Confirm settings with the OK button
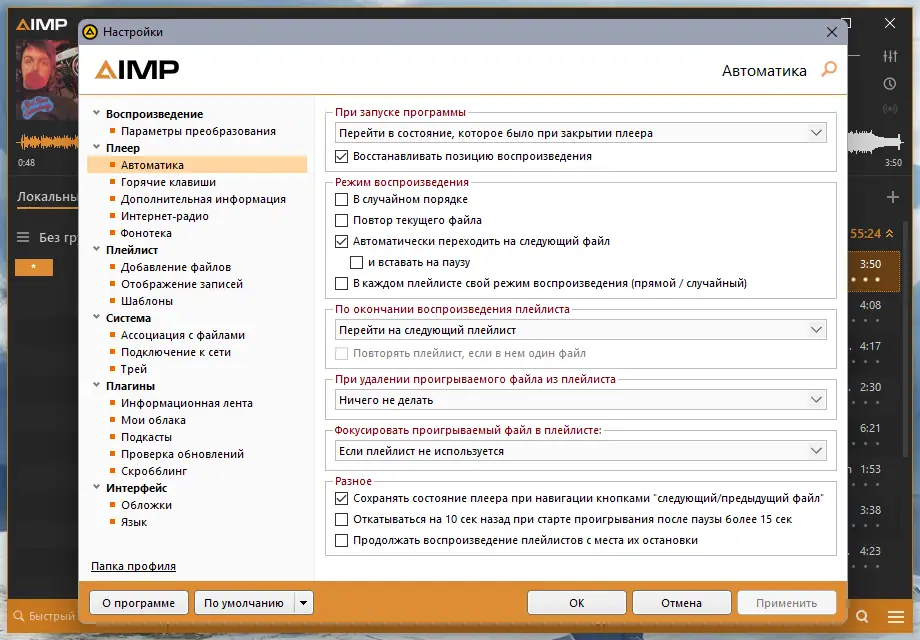 (x=576, y=602)
